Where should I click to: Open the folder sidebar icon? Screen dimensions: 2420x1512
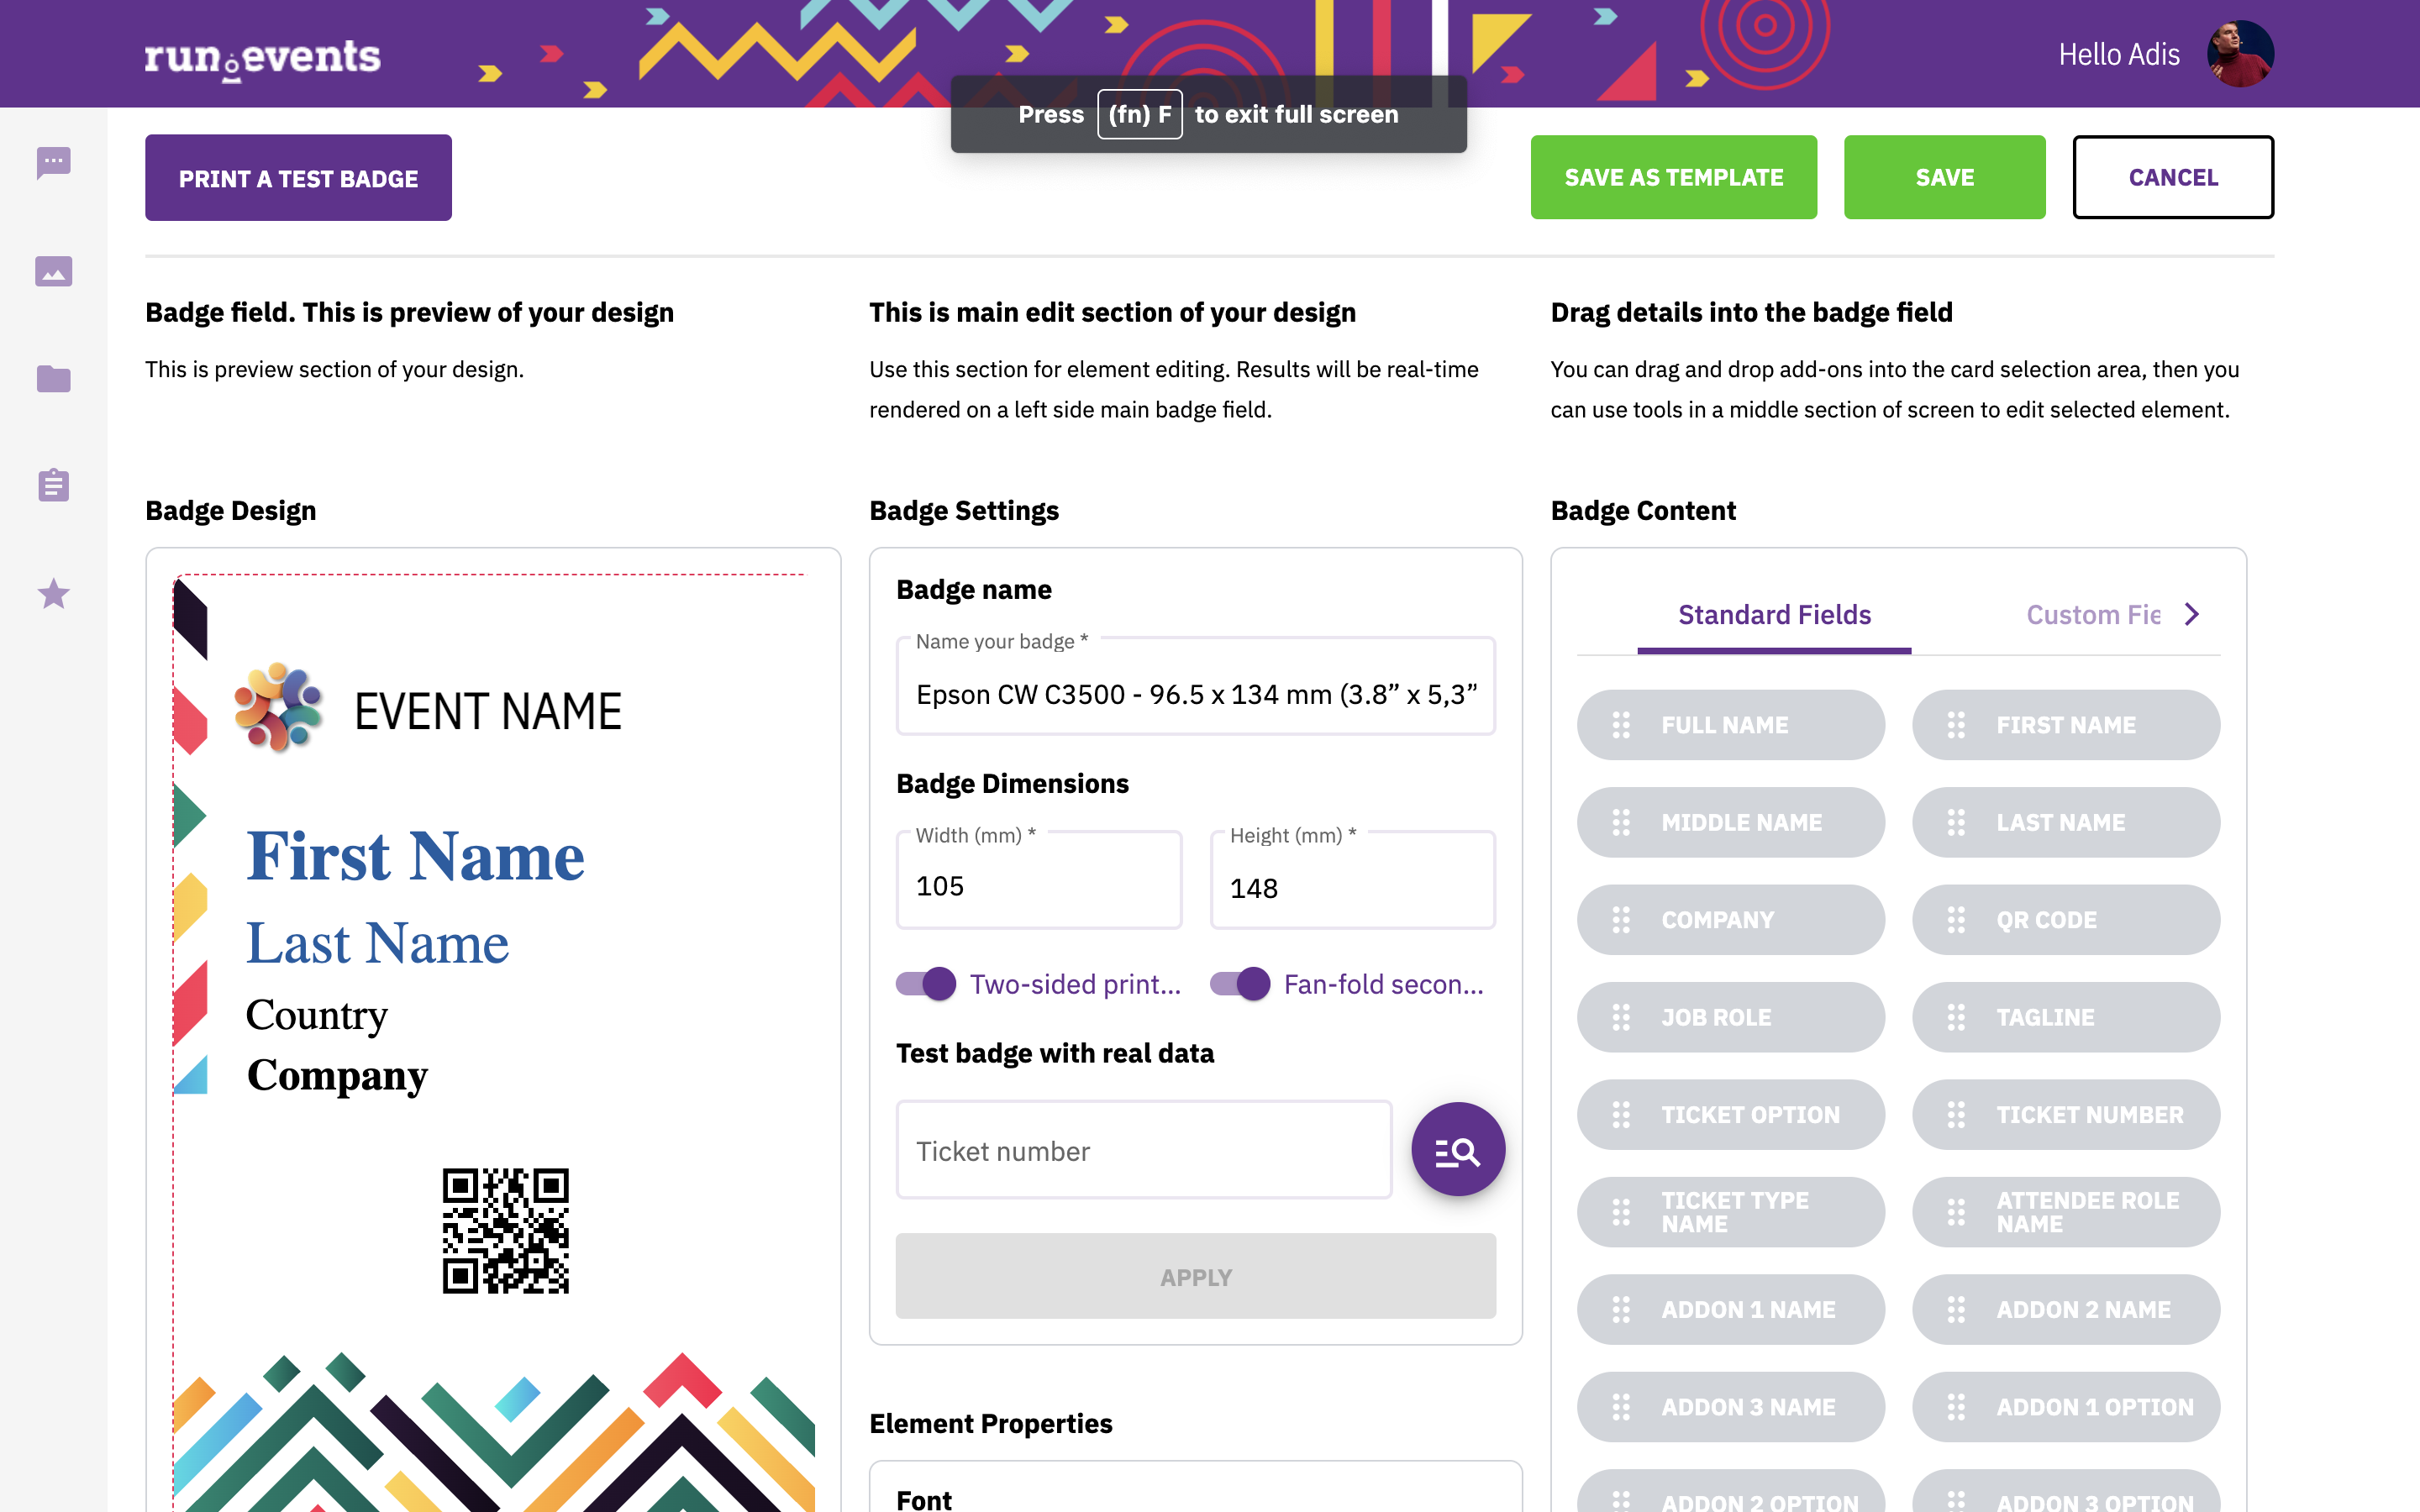coord(54,379)
